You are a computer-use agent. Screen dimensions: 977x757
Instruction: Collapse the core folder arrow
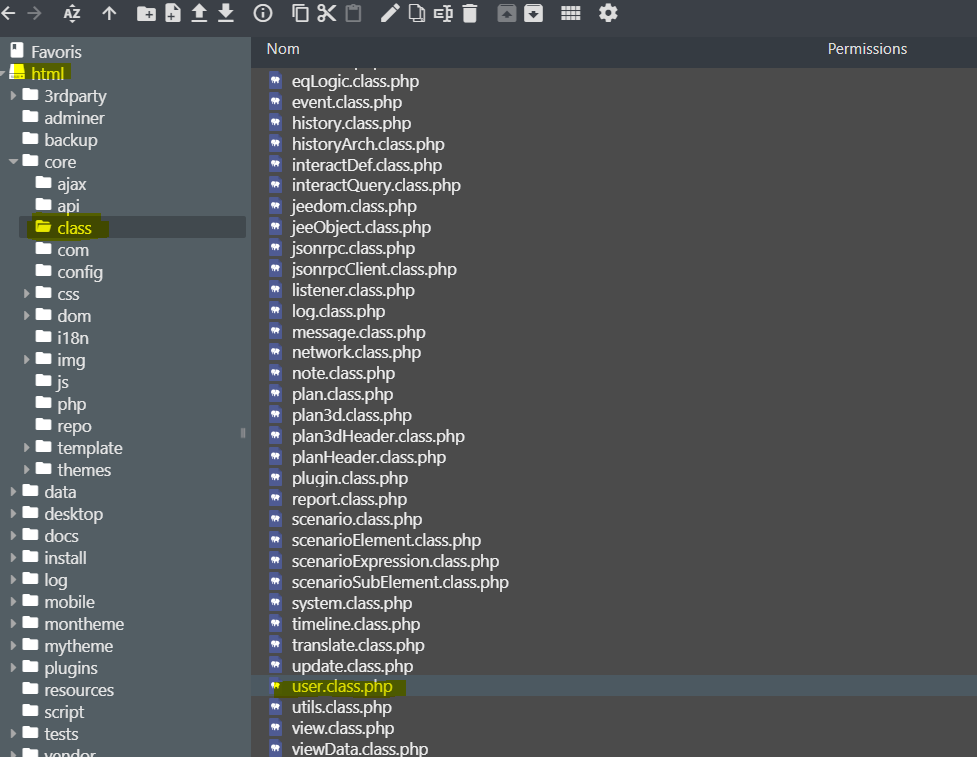[13, 161]
